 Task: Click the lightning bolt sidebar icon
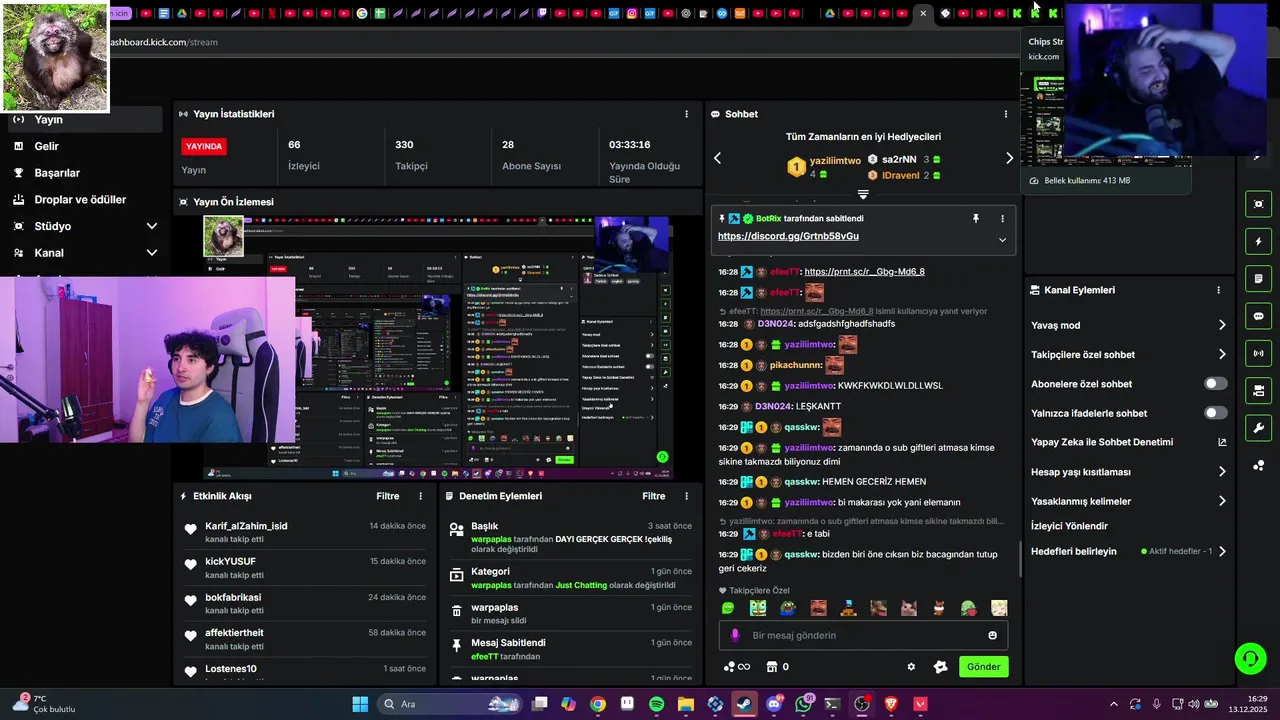(1258, 241)
